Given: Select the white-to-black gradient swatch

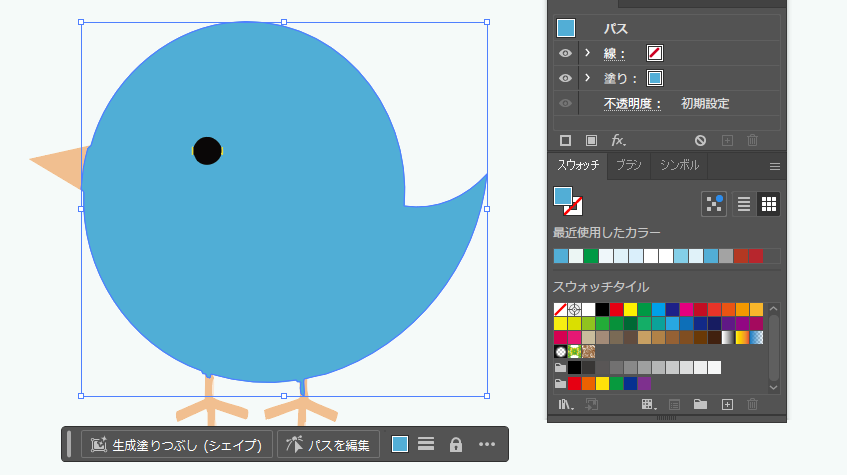Looking at the screenshot, I should [728, 338].
